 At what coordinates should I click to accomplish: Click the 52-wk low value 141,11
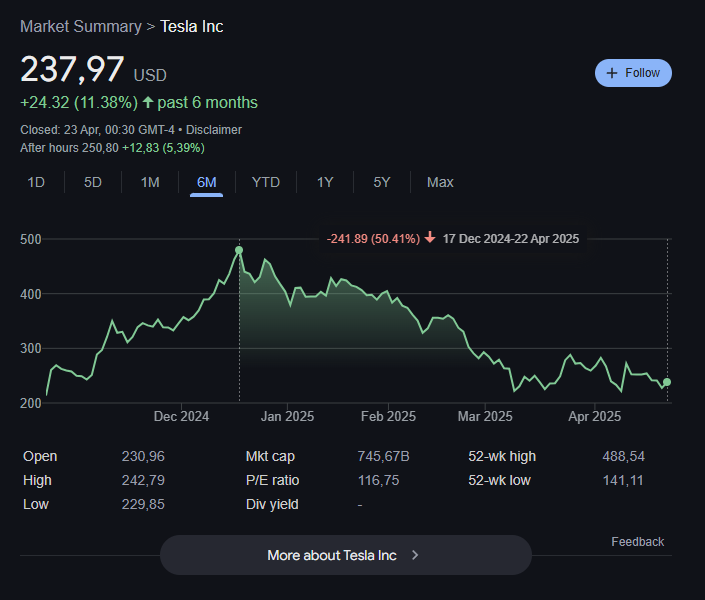(623, 480)
